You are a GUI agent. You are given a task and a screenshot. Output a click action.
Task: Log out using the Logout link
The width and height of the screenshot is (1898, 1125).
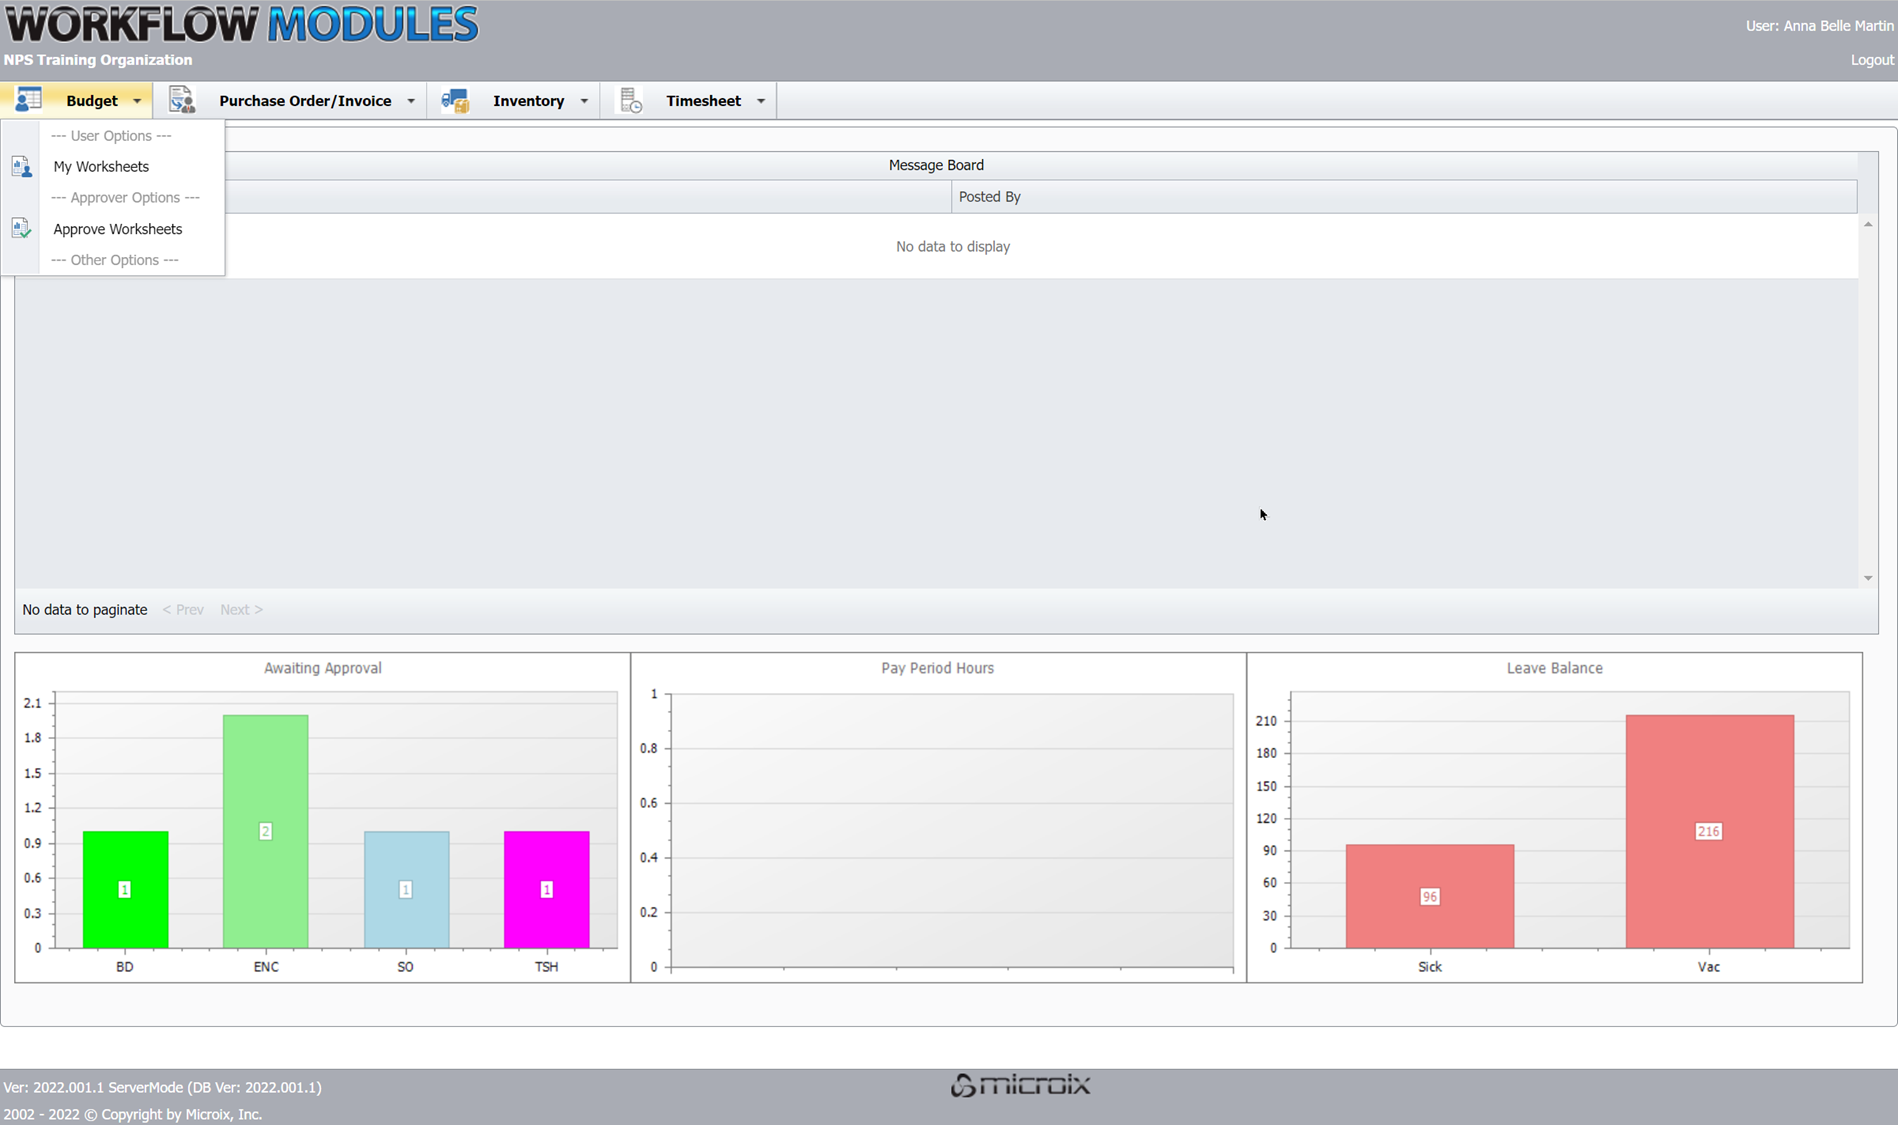(x=1871, y=60)
